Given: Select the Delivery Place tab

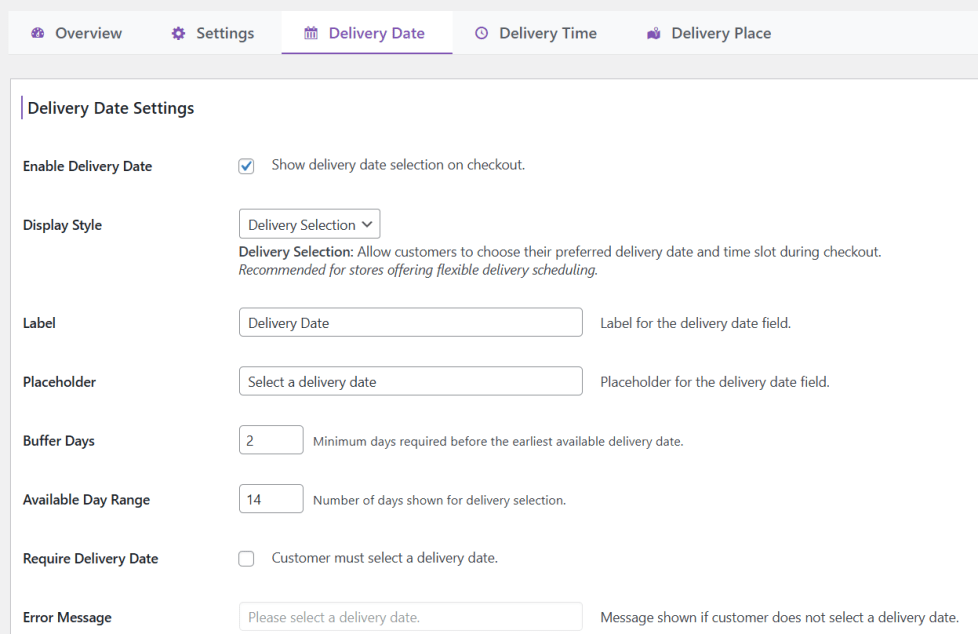Looking at the screenshot, I should click(721, 33).
